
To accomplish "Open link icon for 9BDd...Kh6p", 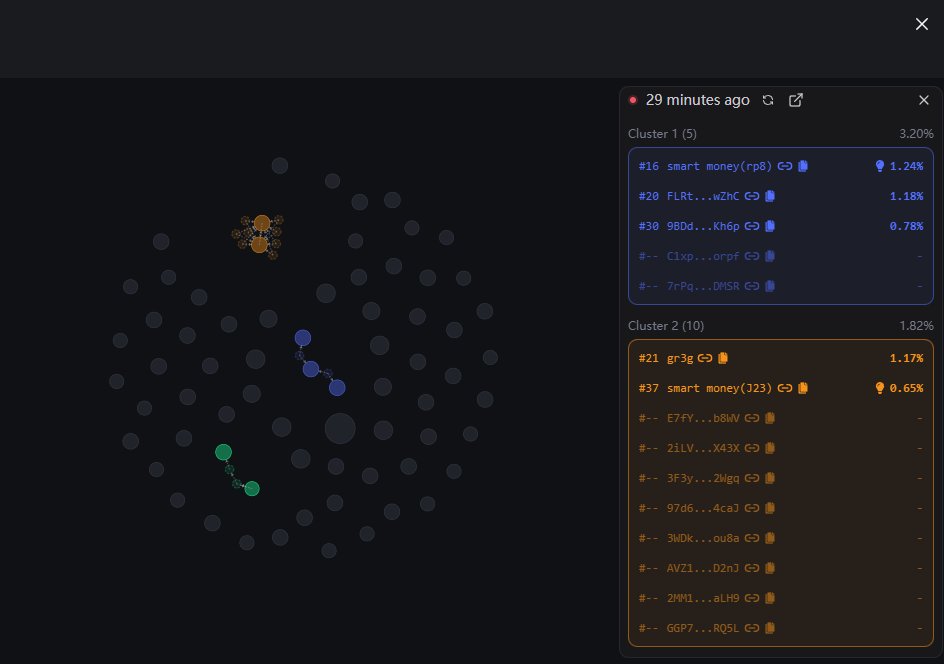I will tap(751, 226).
